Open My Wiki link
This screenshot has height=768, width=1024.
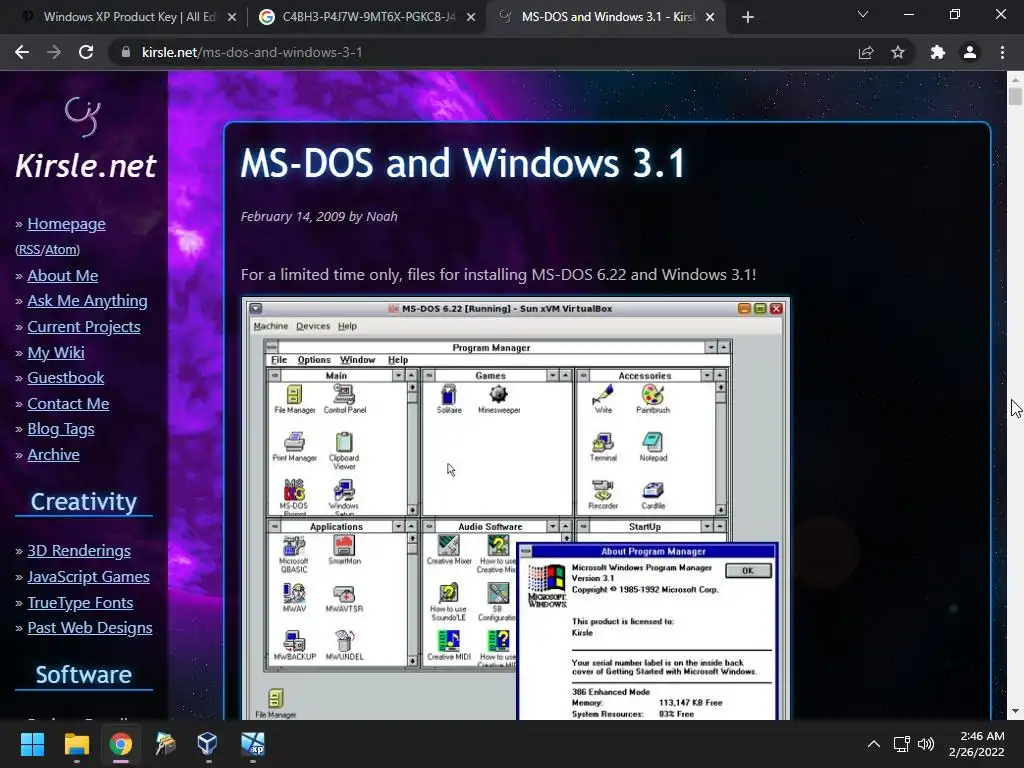pos(56,353)
